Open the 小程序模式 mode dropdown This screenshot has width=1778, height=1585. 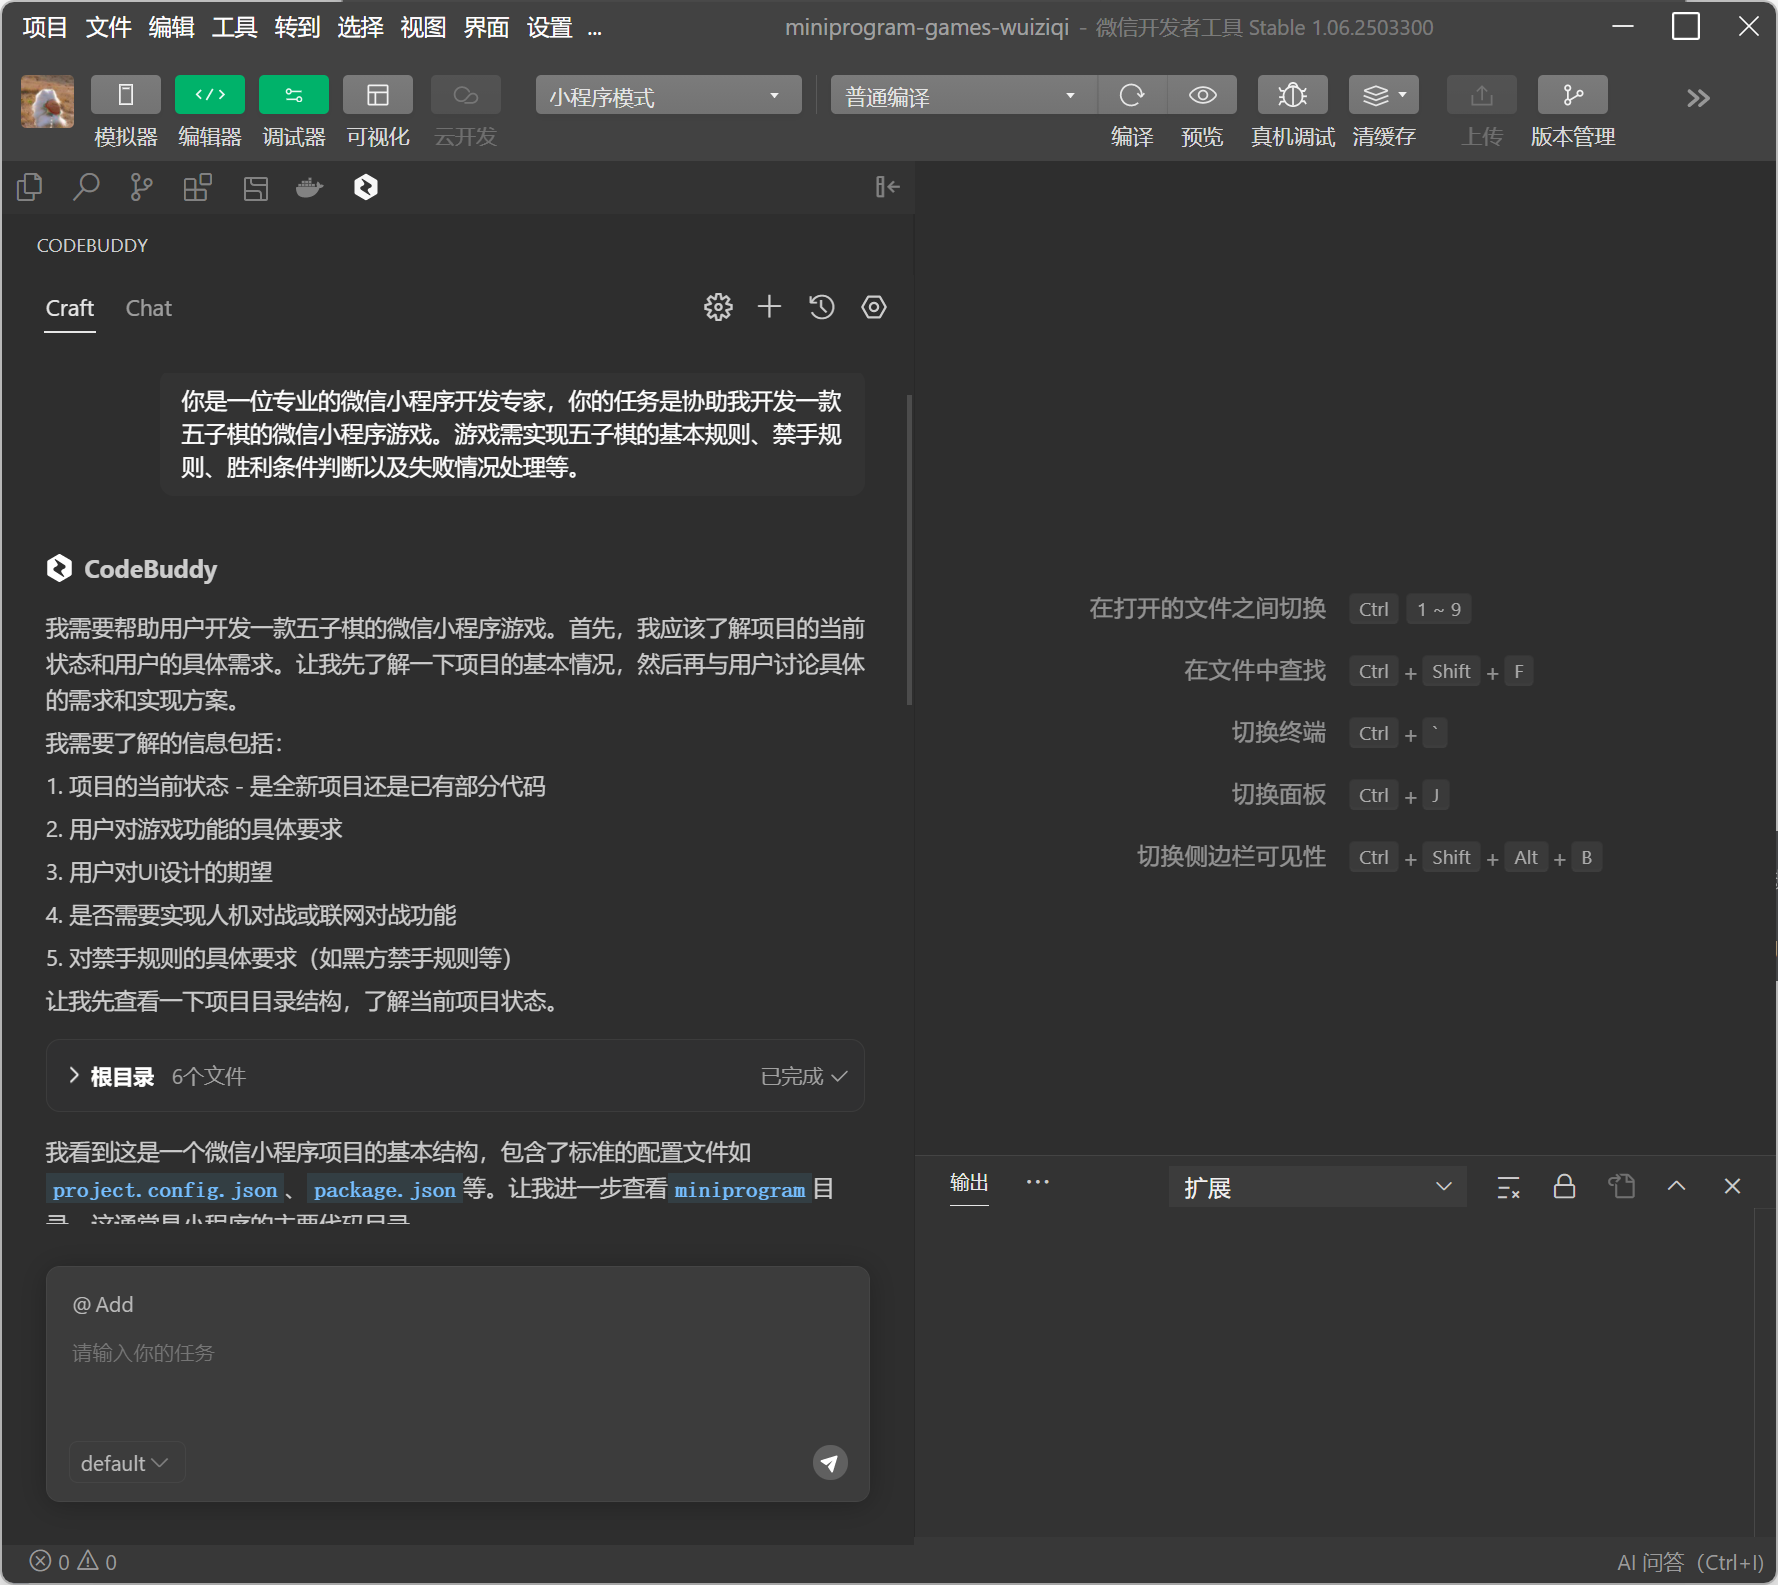(668, 96)
